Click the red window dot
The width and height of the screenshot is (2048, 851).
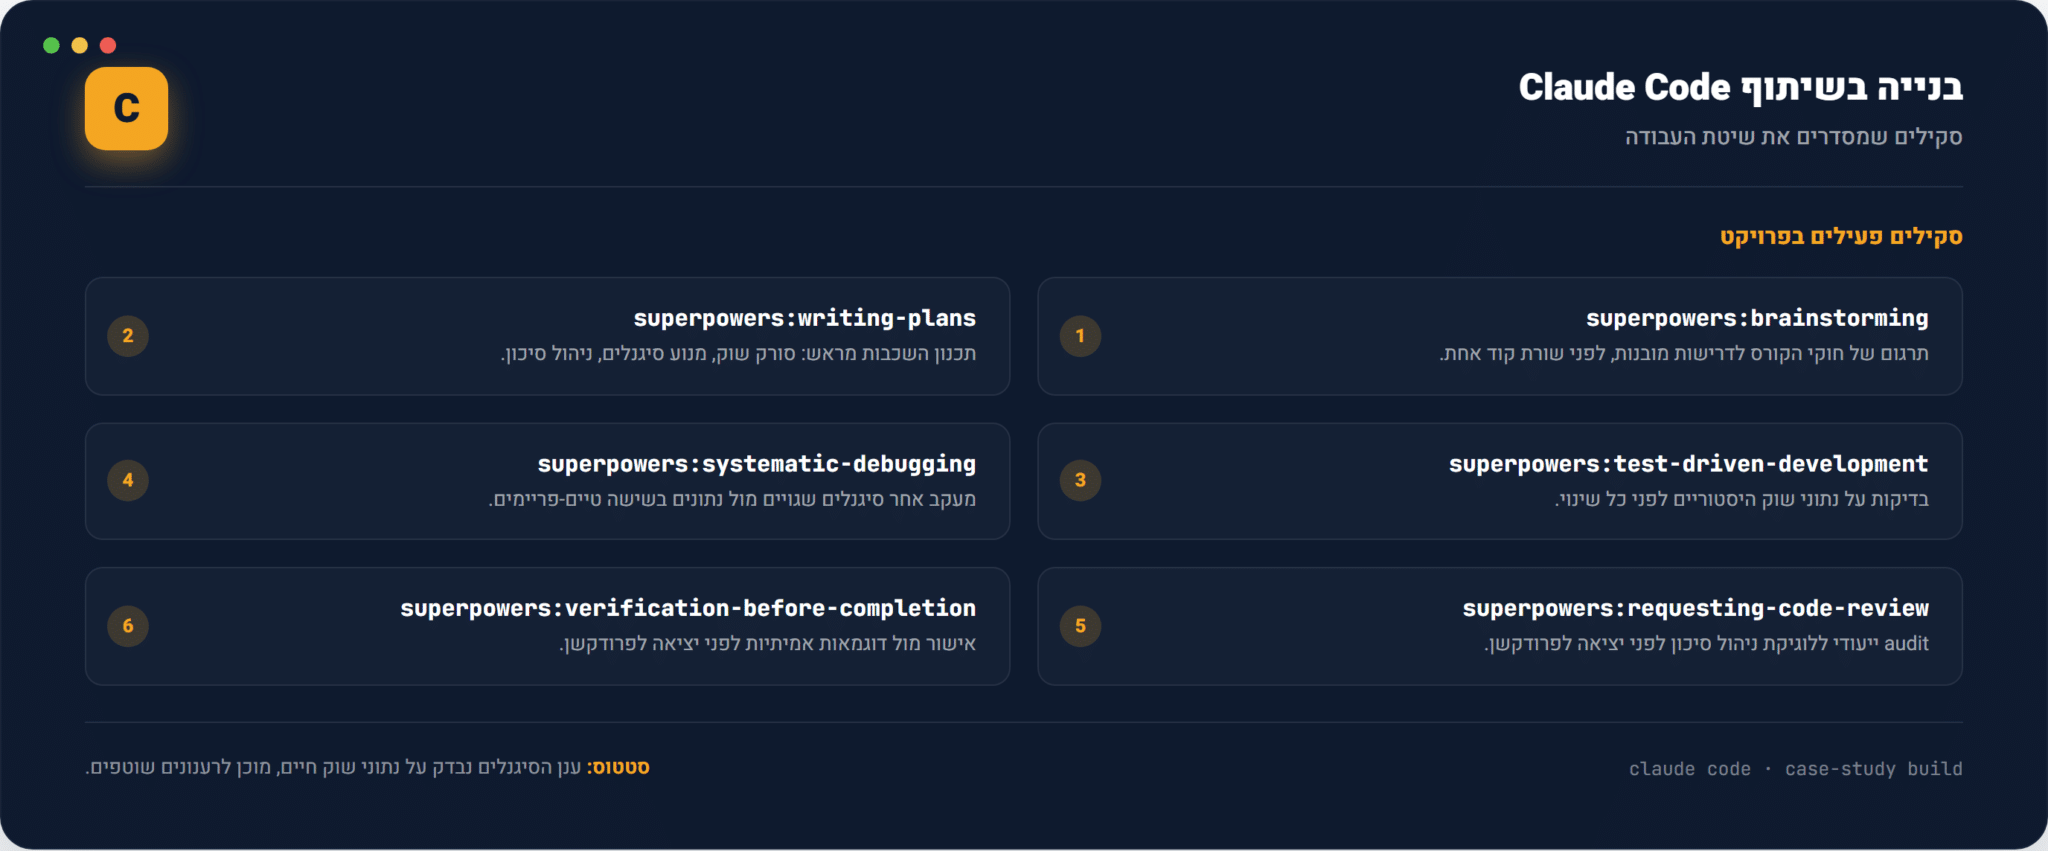point(108,45)
